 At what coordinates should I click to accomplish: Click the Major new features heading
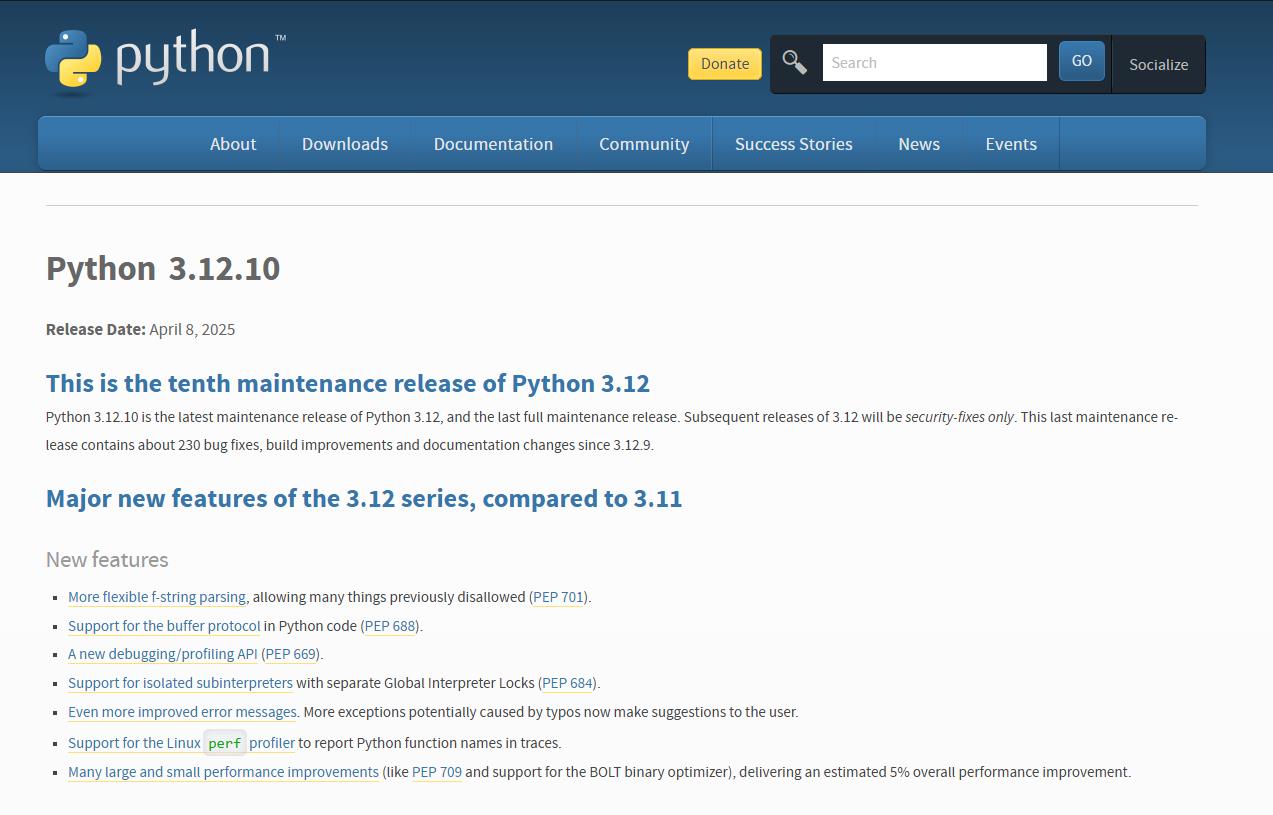pyautogui.click(x=364, y=499)
